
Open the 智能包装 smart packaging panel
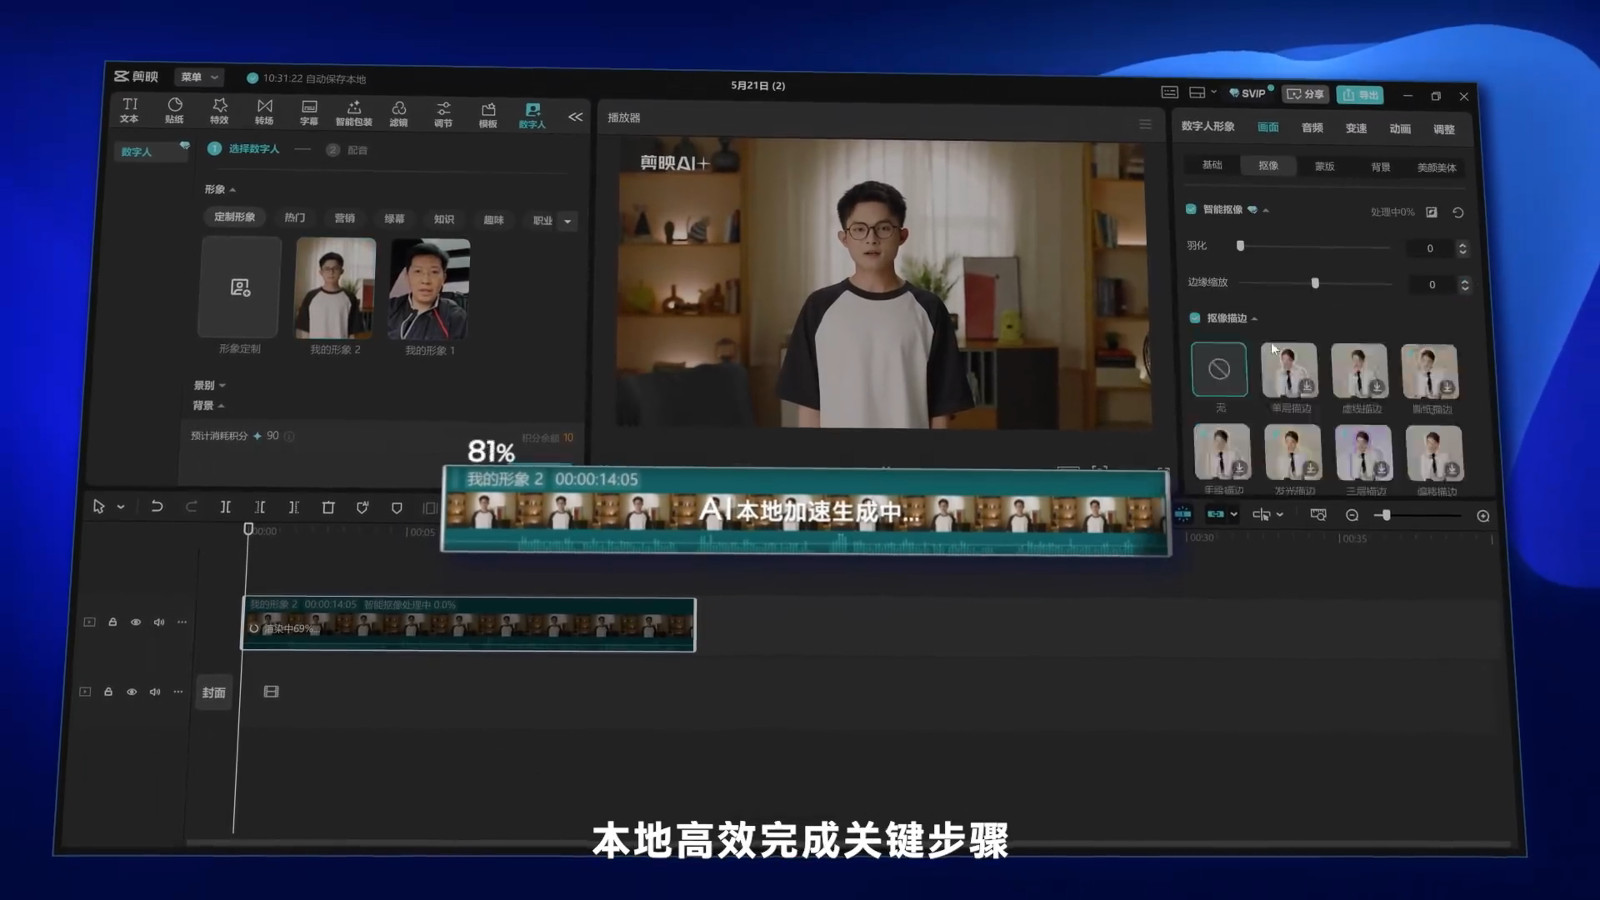point(353,112)
